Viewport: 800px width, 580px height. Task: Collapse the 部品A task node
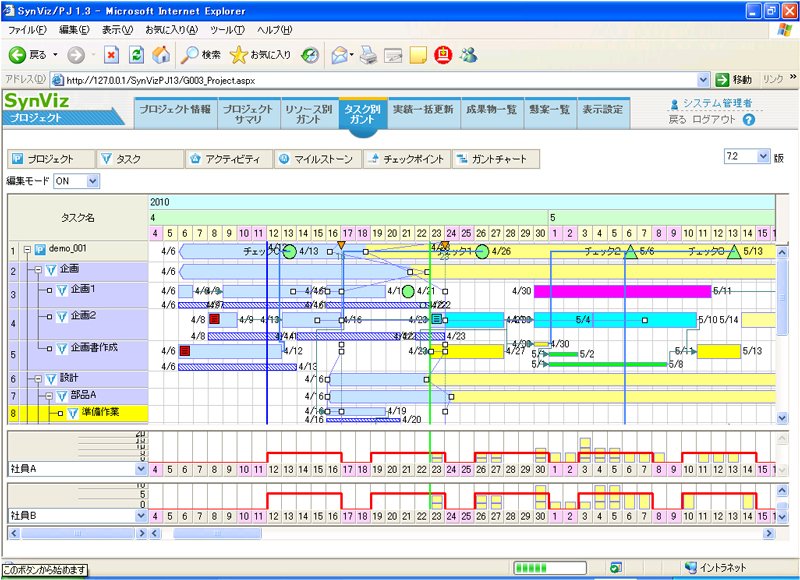tap(49, 396)
